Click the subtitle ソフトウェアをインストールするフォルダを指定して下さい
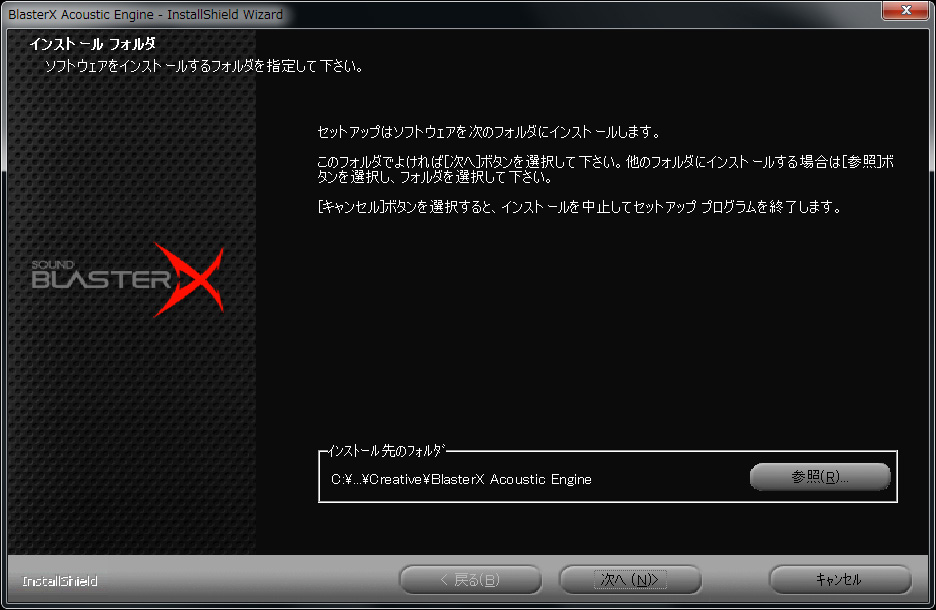The image size is (936, 610). (x=204, y=66)
